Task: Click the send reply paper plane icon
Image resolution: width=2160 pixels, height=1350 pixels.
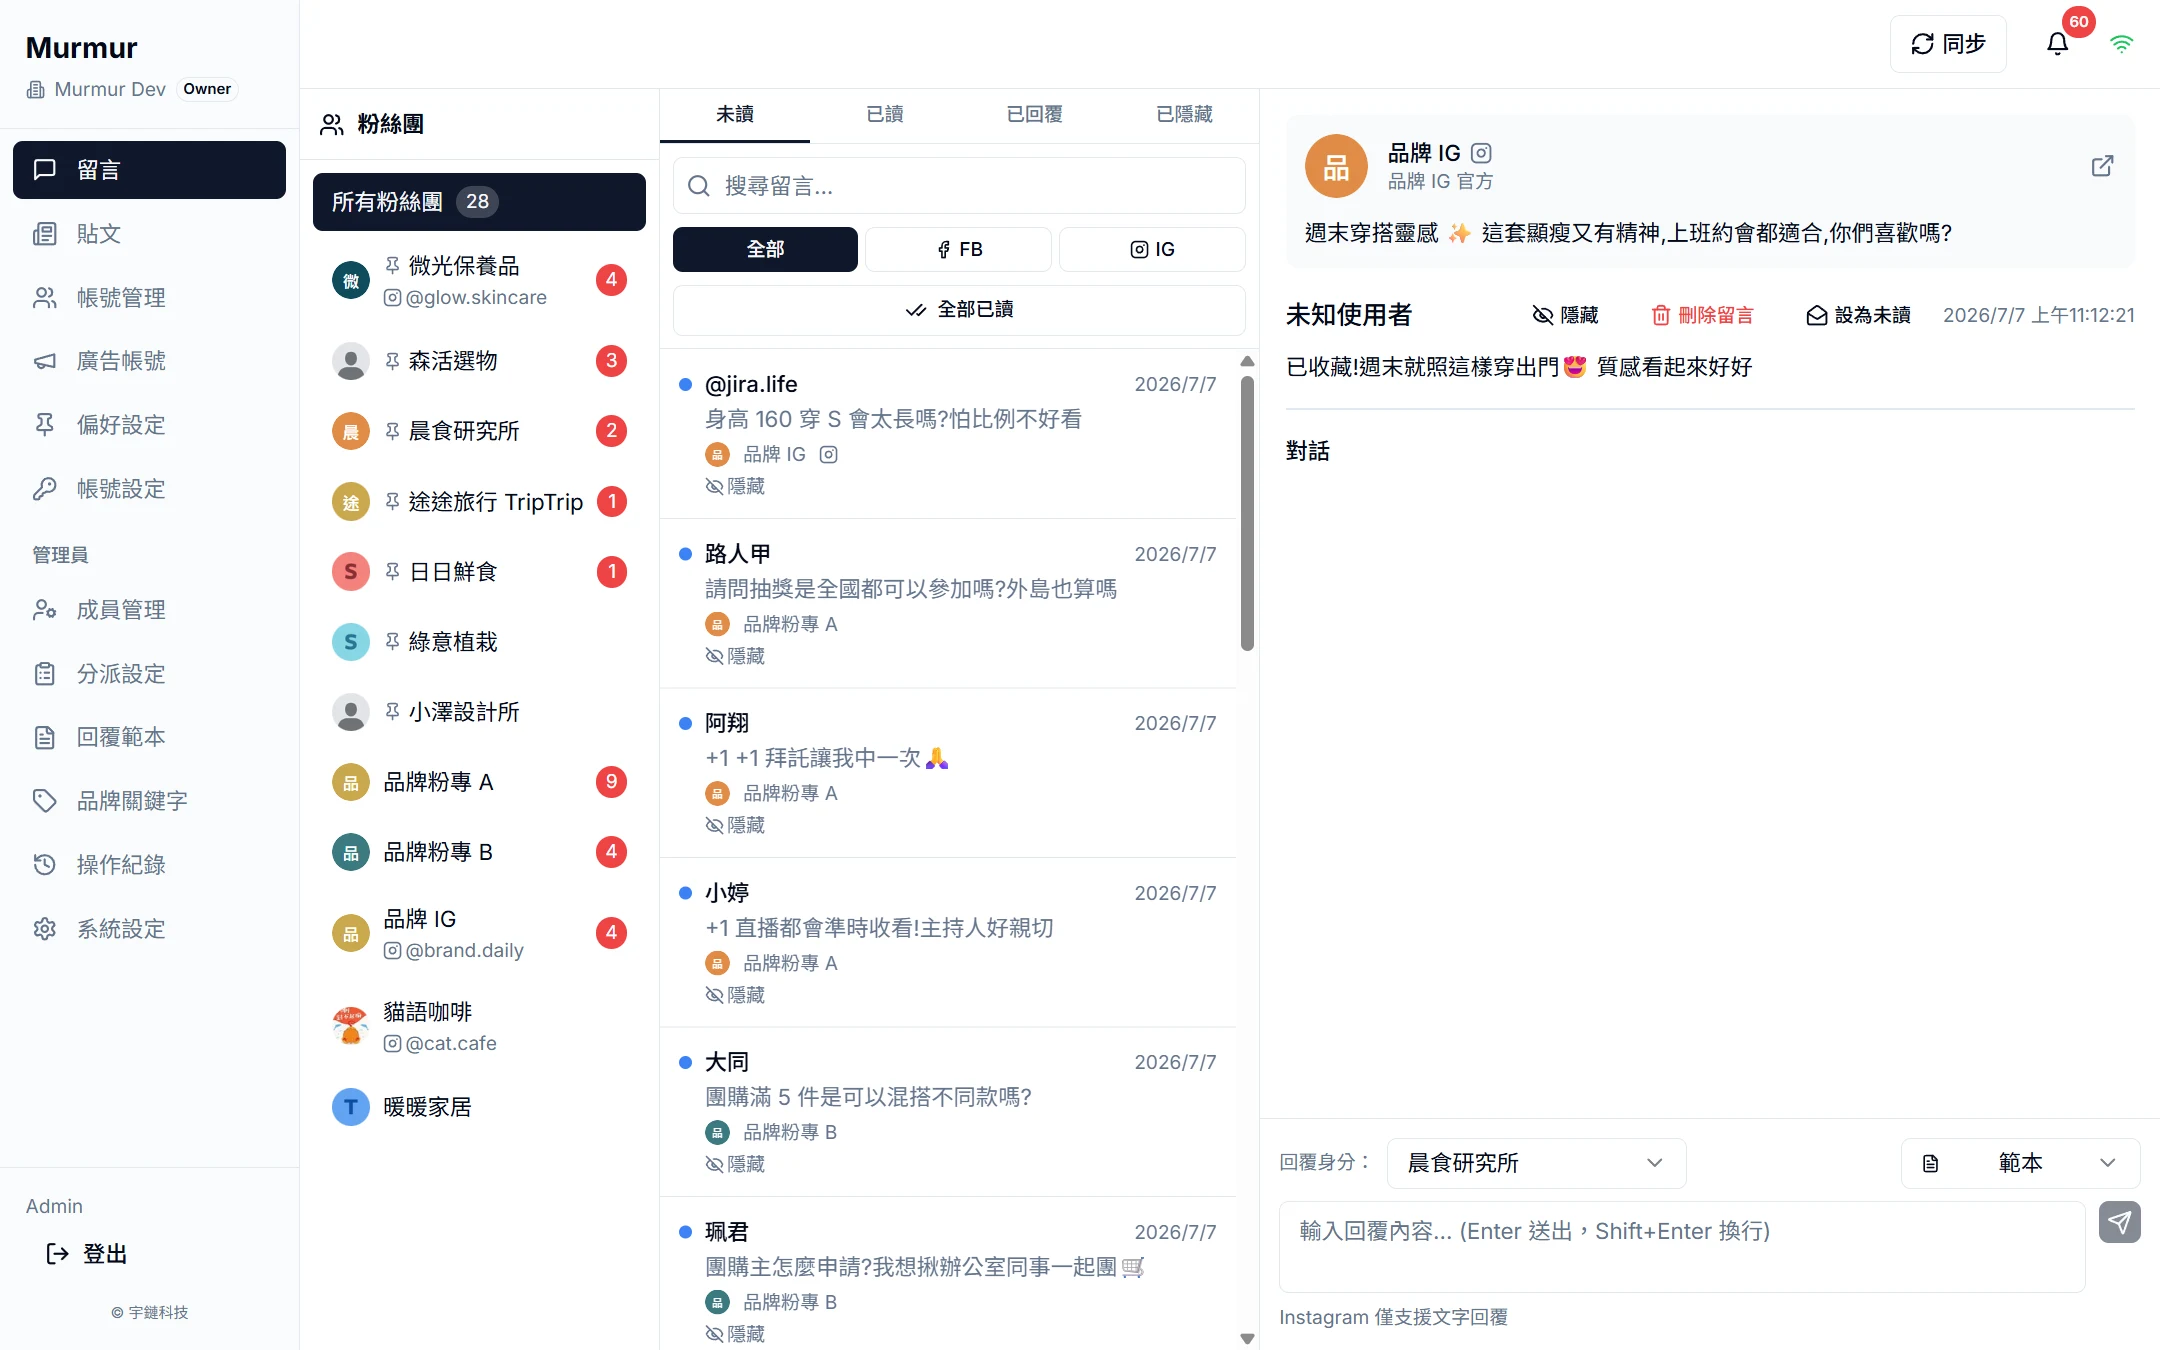Action: click(2119, 1222)
